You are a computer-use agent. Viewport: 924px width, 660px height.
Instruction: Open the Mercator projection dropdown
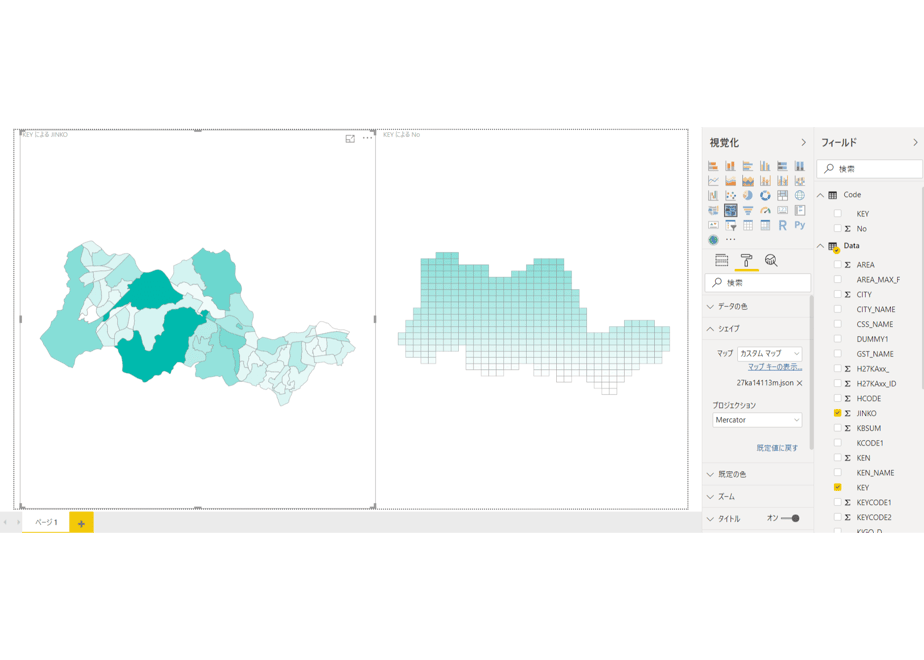click(757, 420)
